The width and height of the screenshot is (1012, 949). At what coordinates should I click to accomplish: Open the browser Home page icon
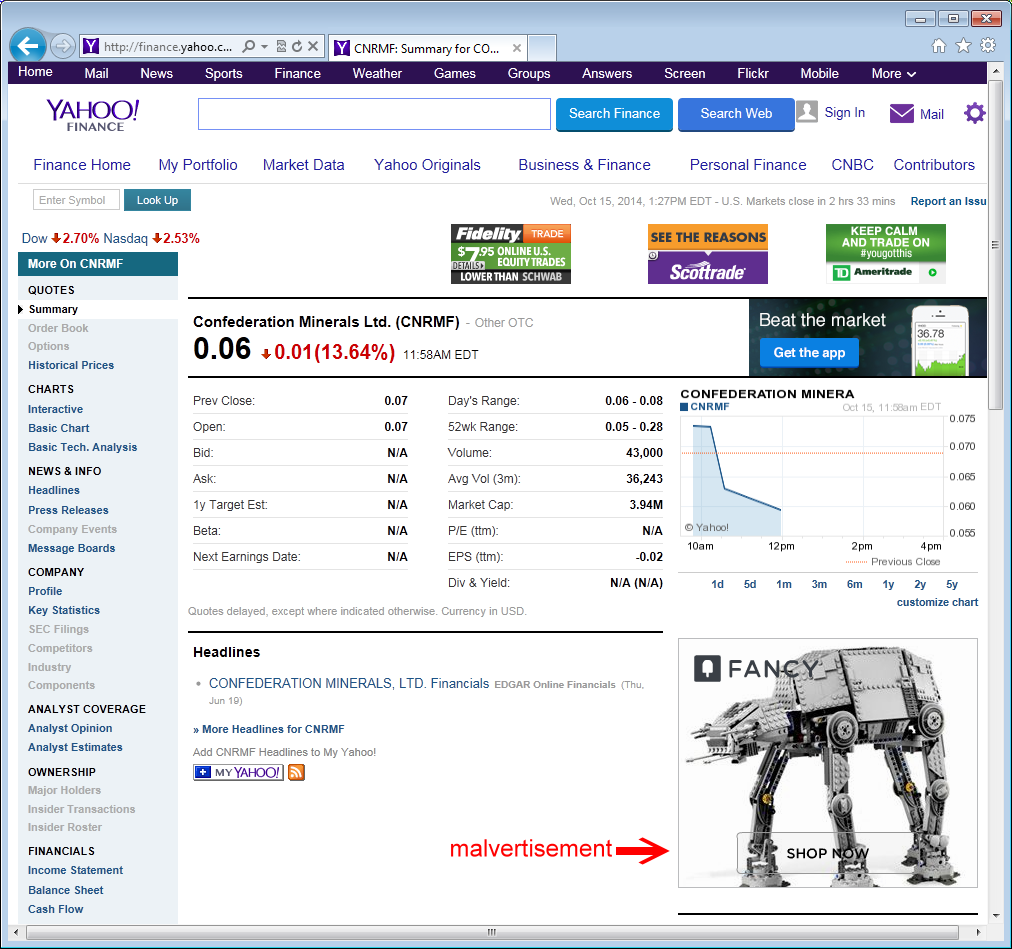pyautogui.click(x=939, y=45)
